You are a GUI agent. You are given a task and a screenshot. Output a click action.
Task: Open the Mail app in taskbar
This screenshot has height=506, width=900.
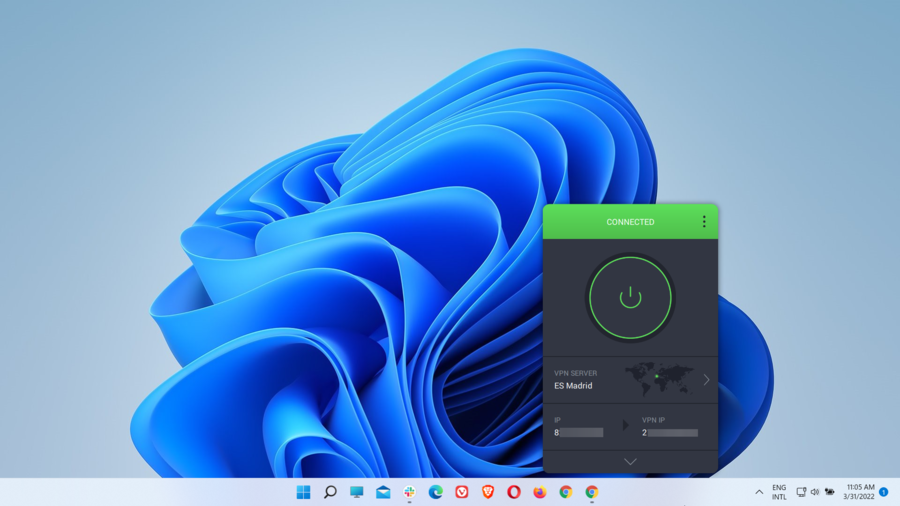(x=383, y=492)
